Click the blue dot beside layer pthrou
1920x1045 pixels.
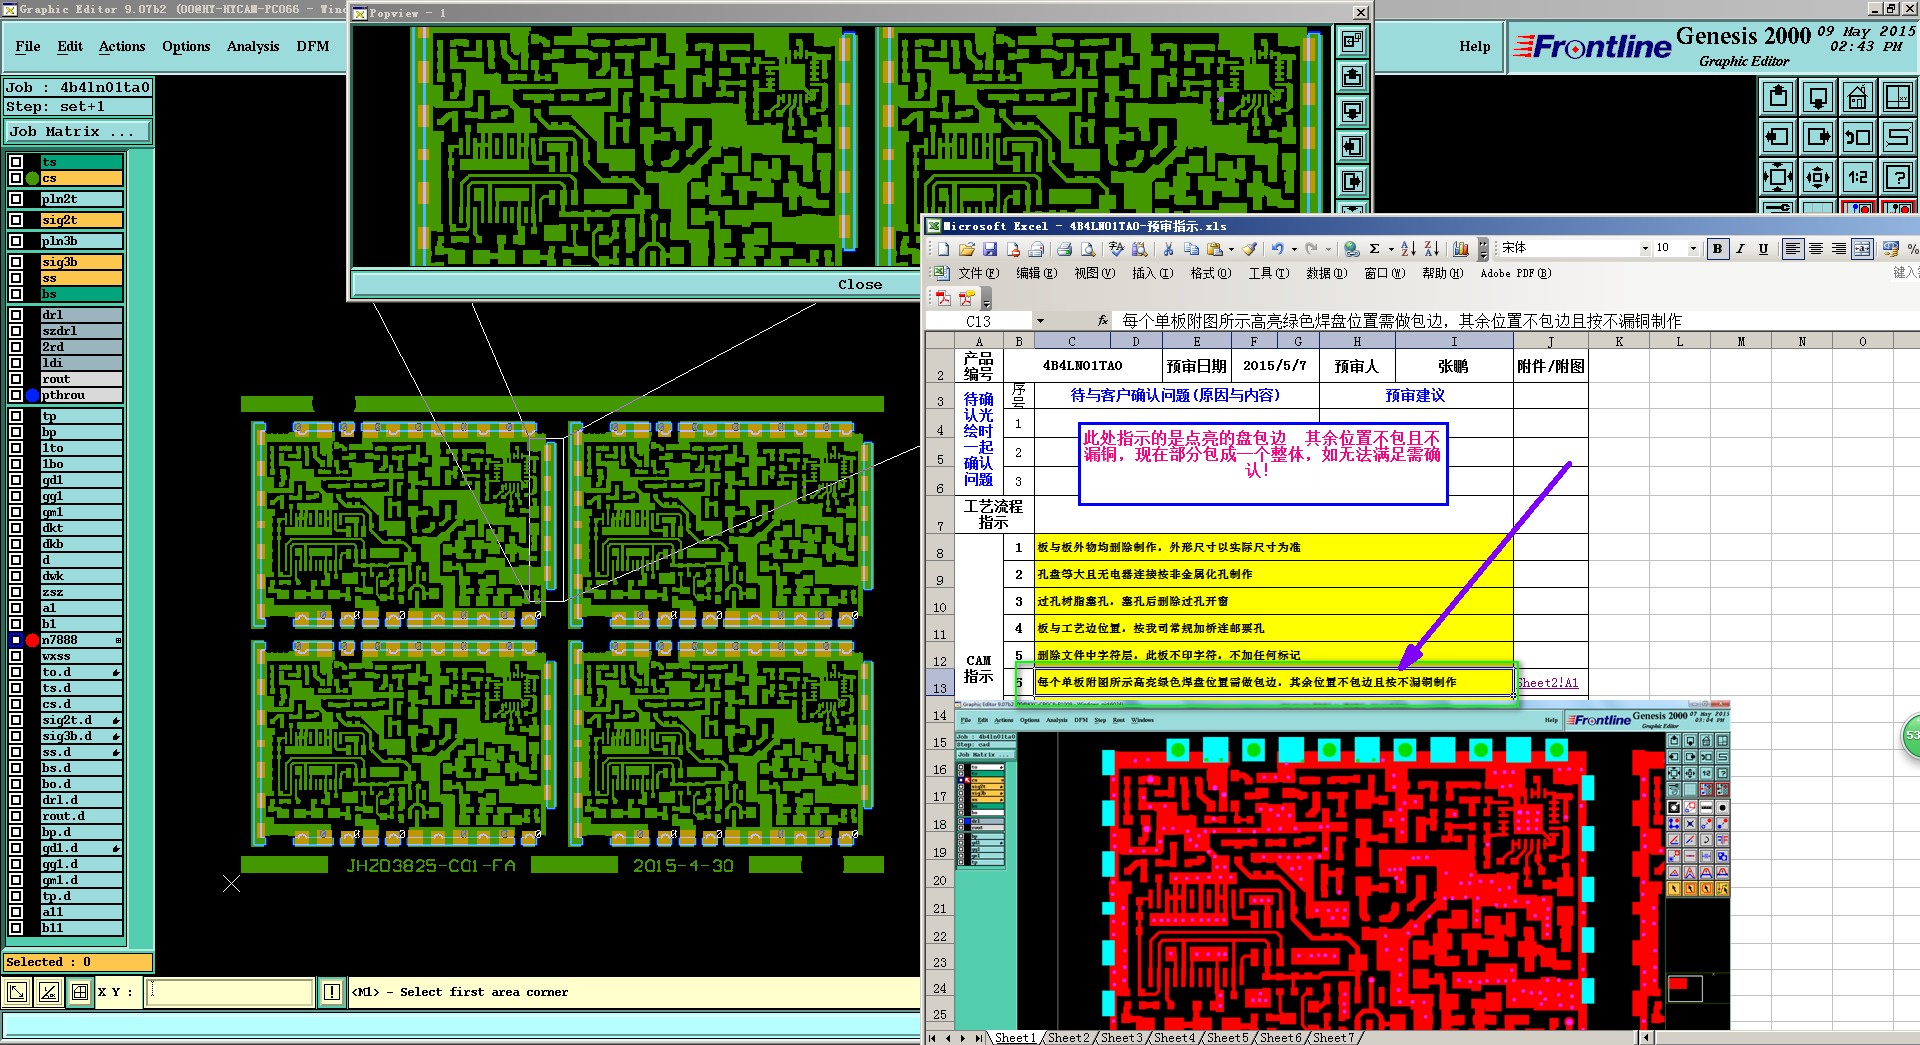[32, 395]
